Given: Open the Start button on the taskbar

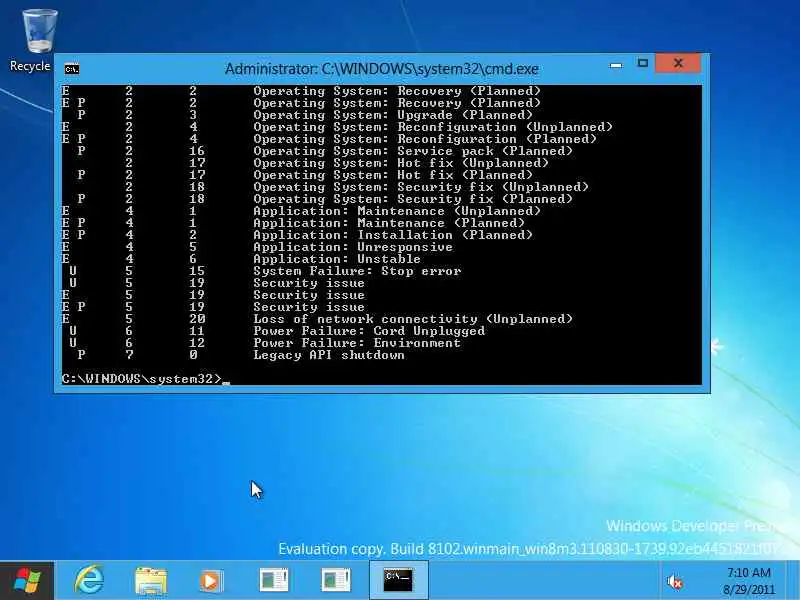Looking at the screenshot, I should tap(27, 581).
